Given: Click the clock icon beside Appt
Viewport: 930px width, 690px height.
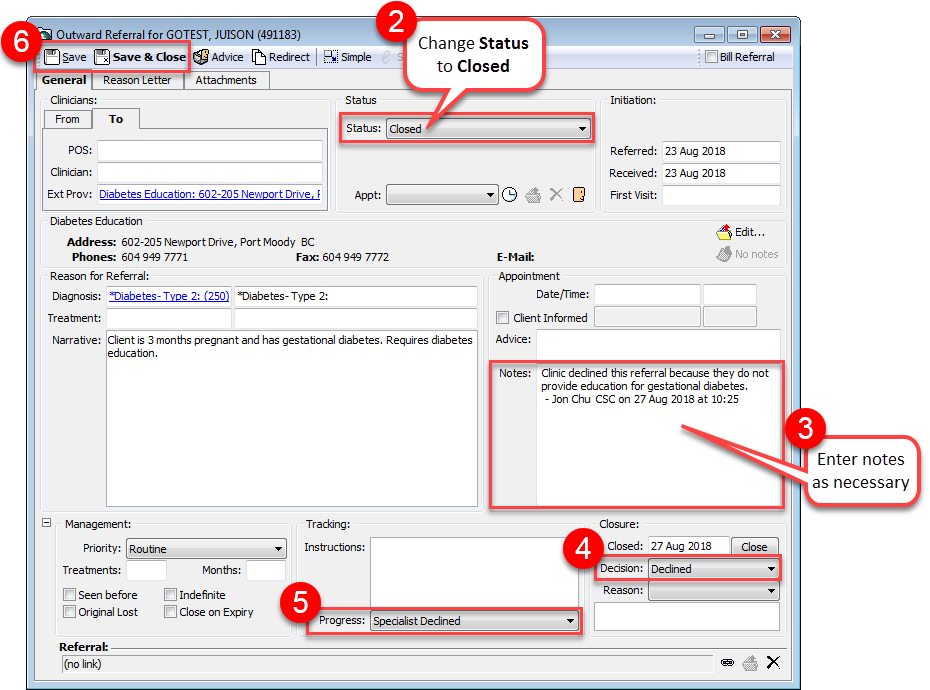Looking at the screenshot, I should pyautogui.click(x=510, y=195).
